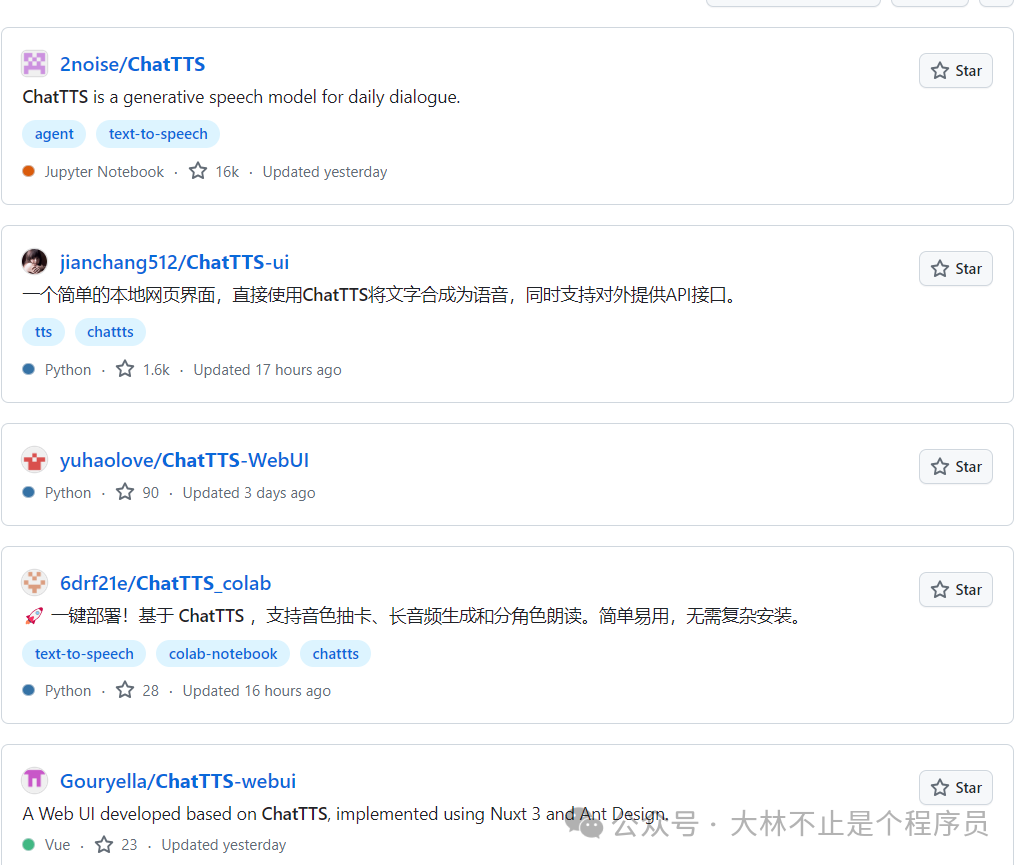
Task: Open Gouryella/ChatTTS-webui repository
Action: pos(178,781)
